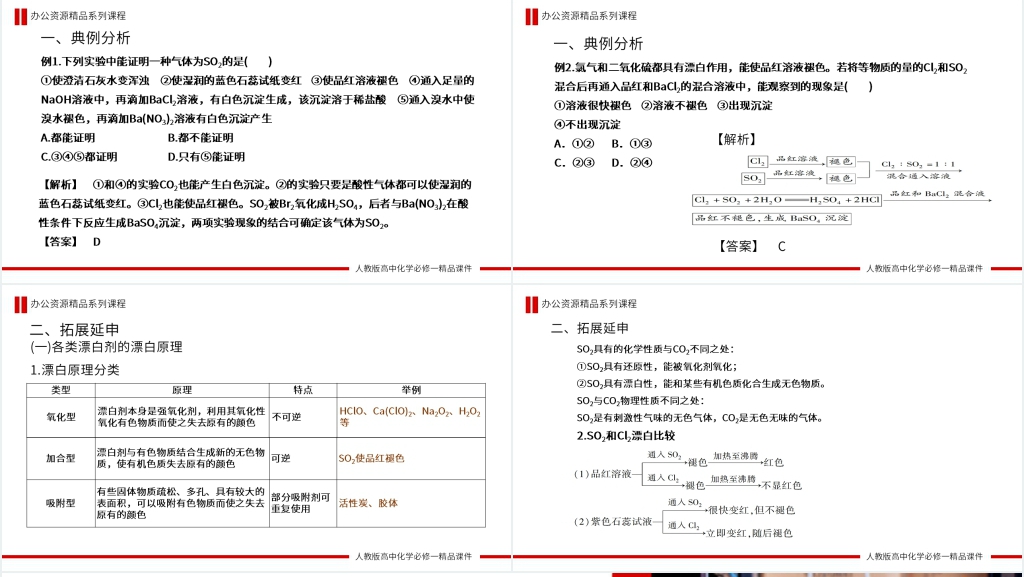Screen dimensions: 1024x577
Task: Click the table cell 不可逆
Action: click(302, 417)
